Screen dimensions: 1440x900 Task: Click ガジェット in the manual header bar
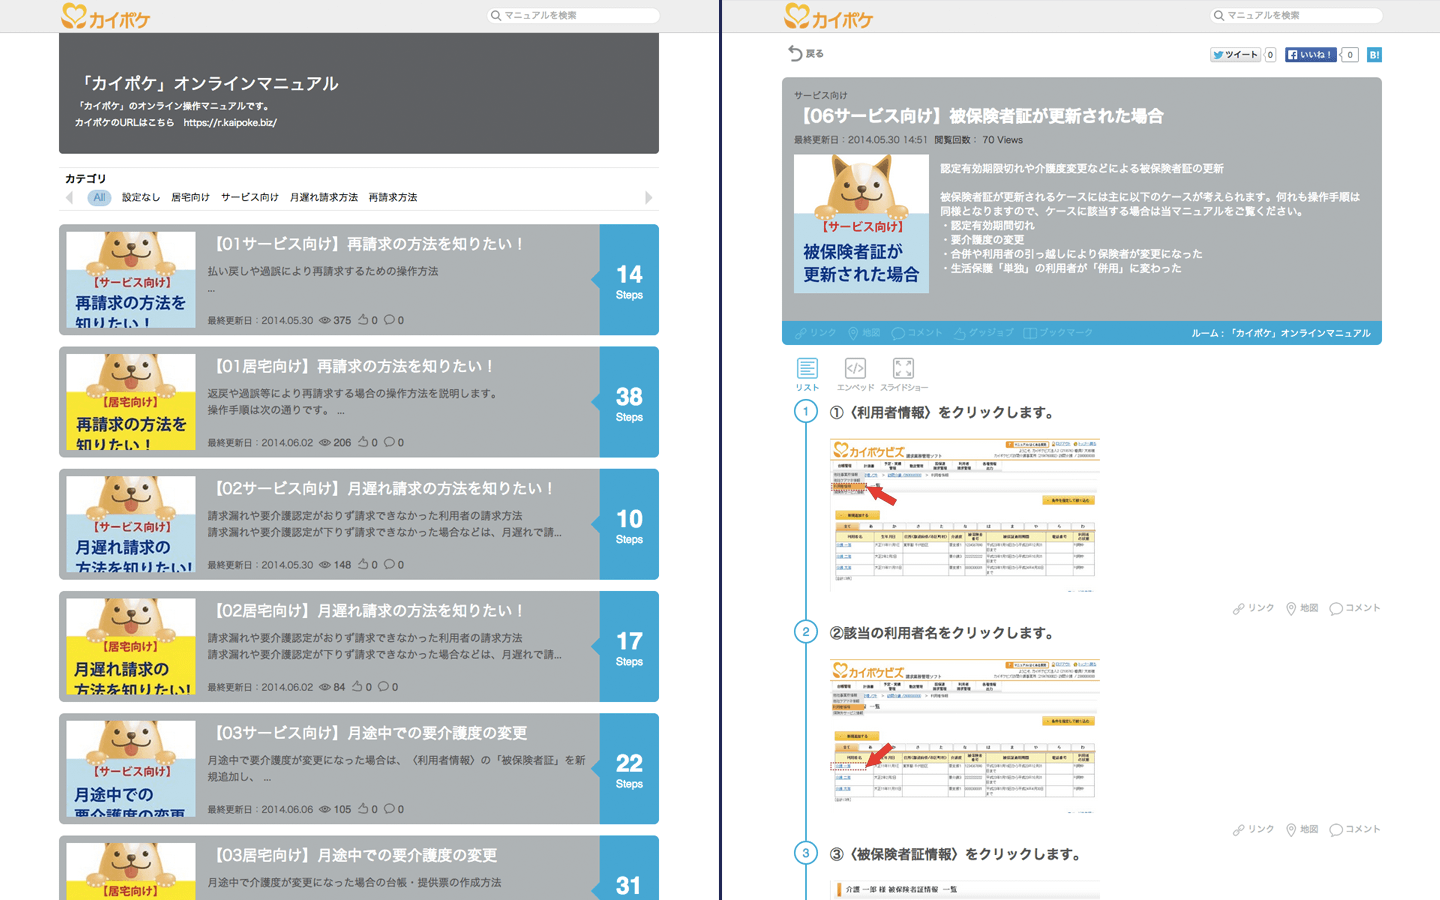pyautogui.click(x=984, y=333)
